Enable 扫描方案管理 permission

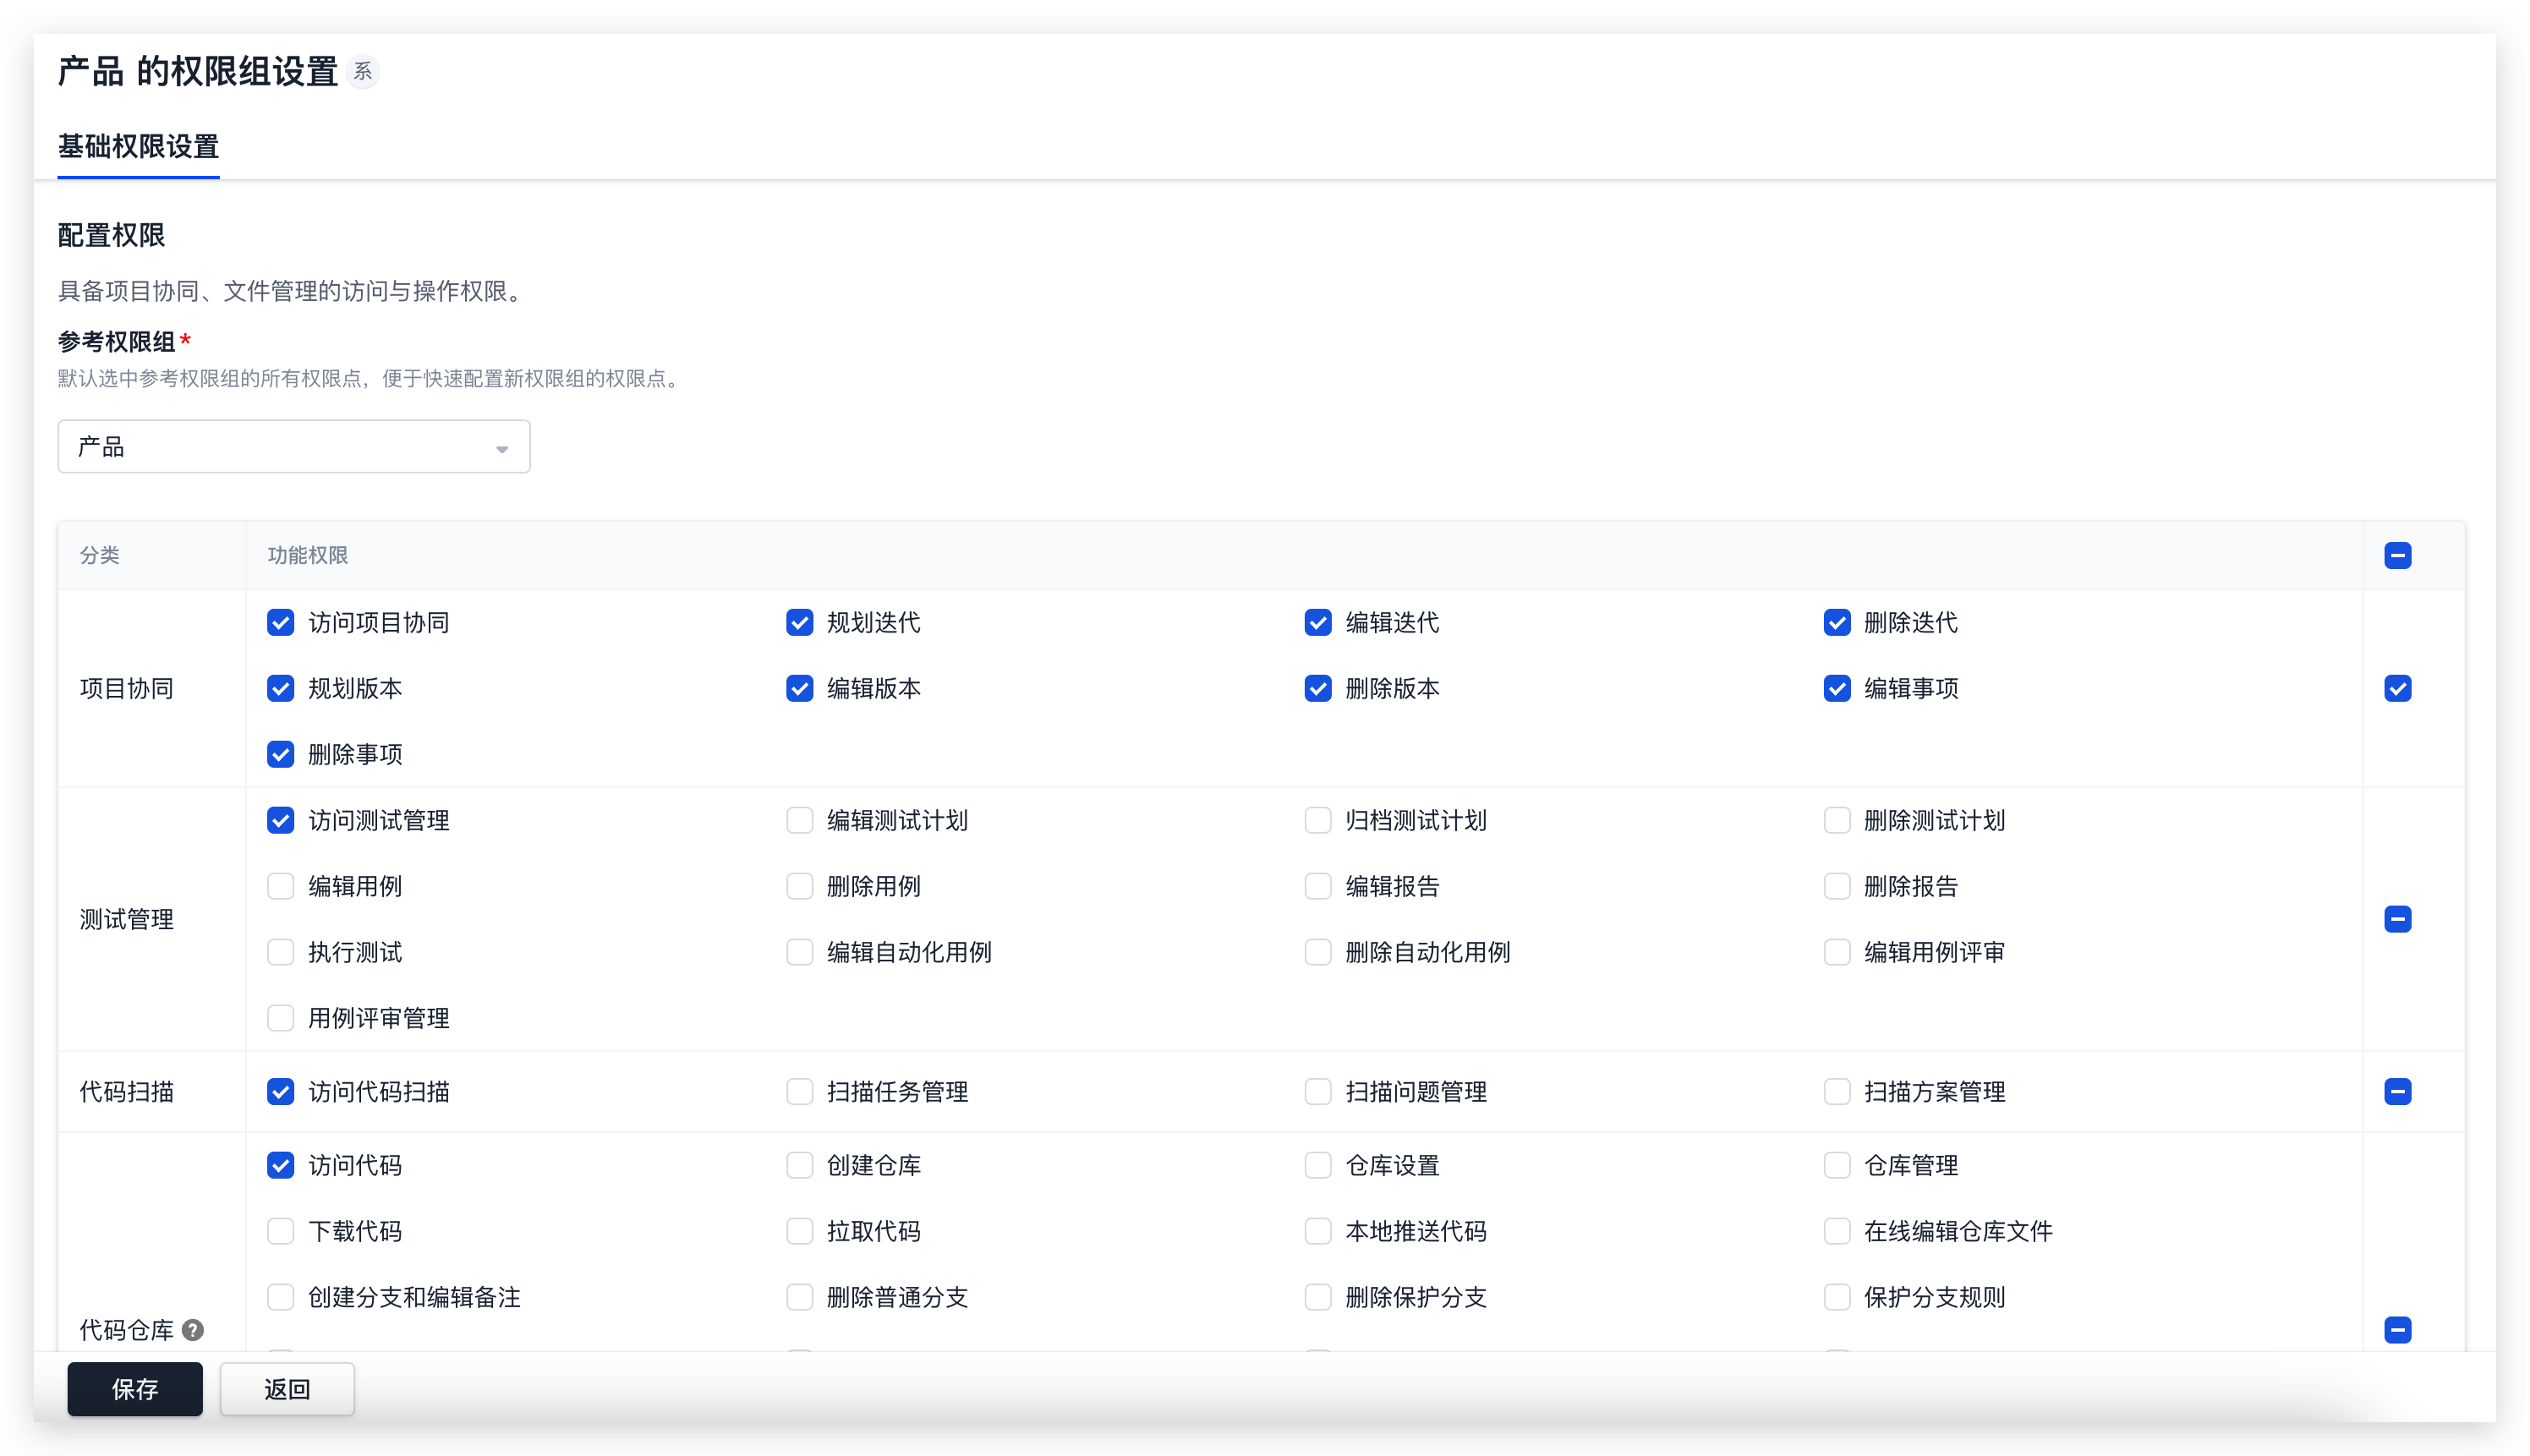pyautogui.click(x=1837, y=1092)
